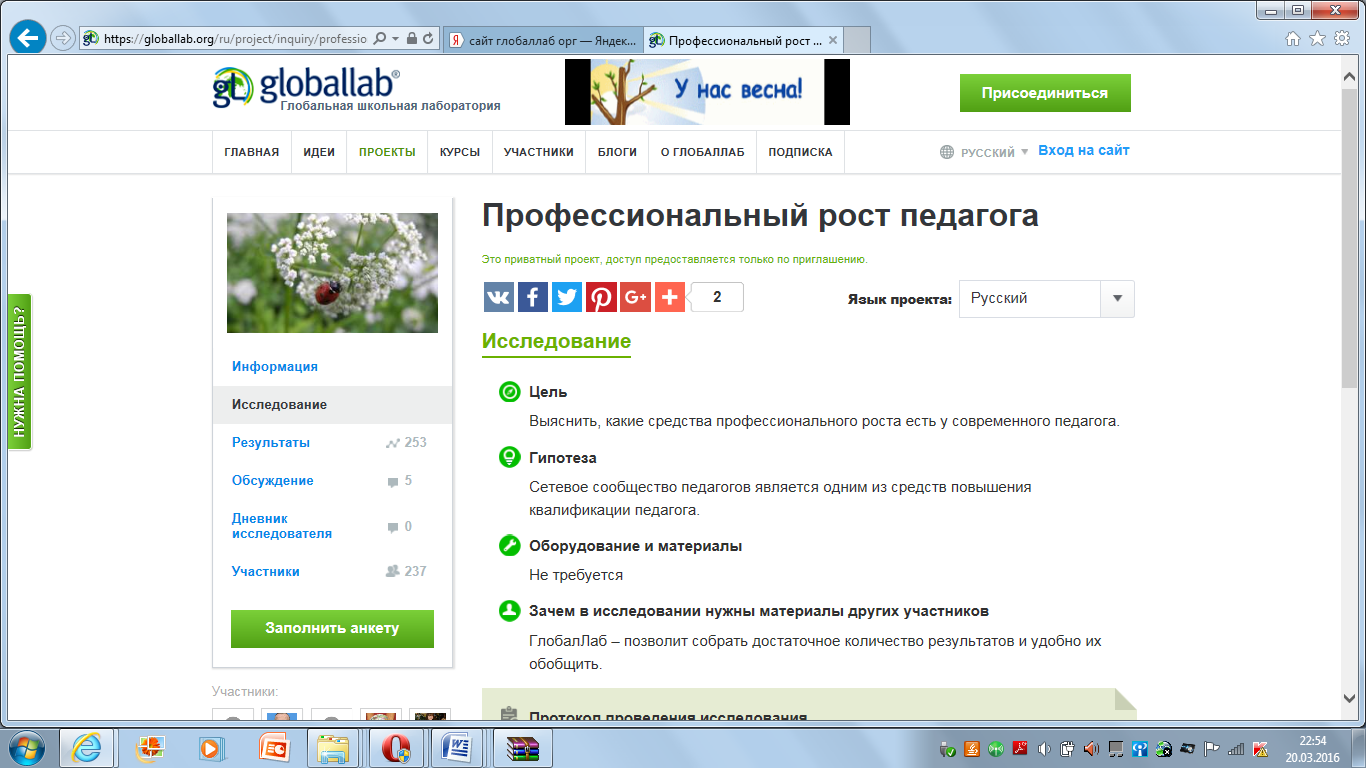Open Internet Explorer from taskbar
Image resolution: width=1366 pixels, height=768 pixels.
coord(86,747)
